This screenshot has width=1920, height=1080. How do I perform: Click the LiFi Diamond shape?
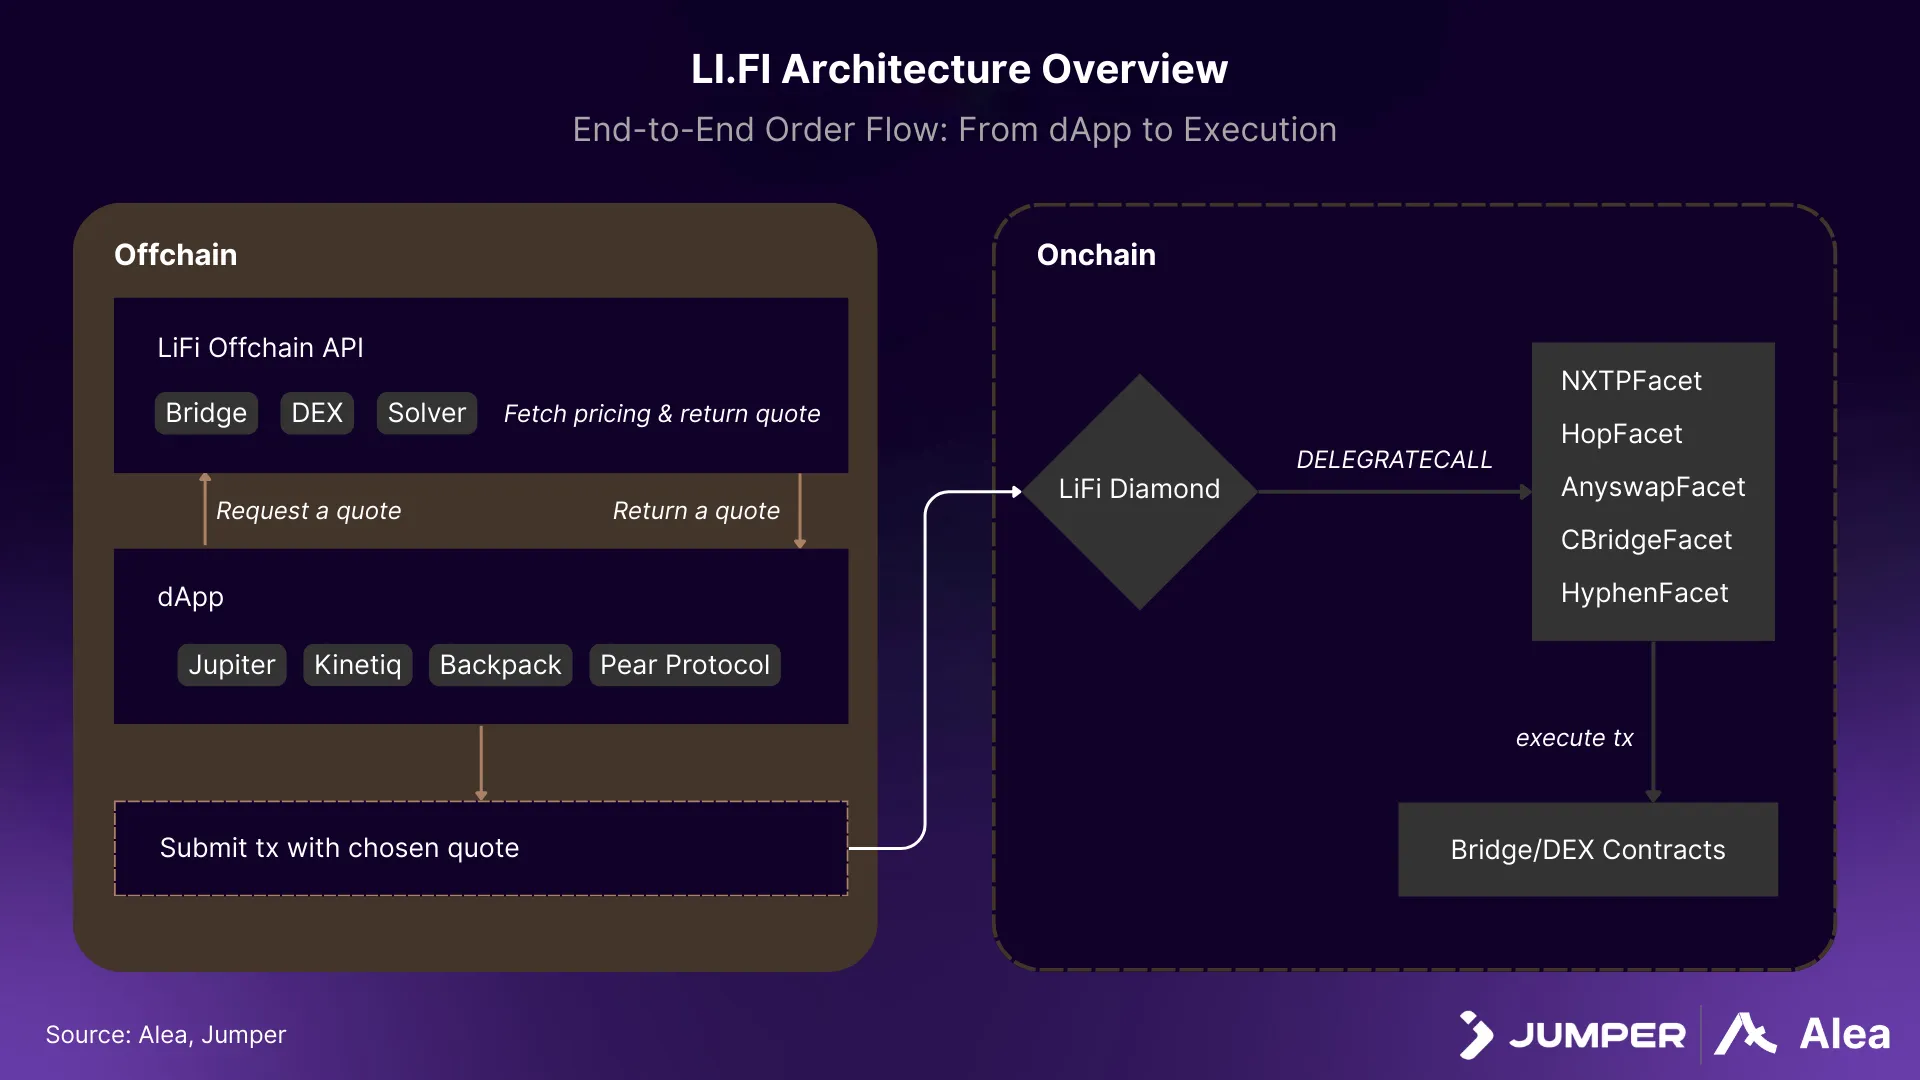point(1139,490)
